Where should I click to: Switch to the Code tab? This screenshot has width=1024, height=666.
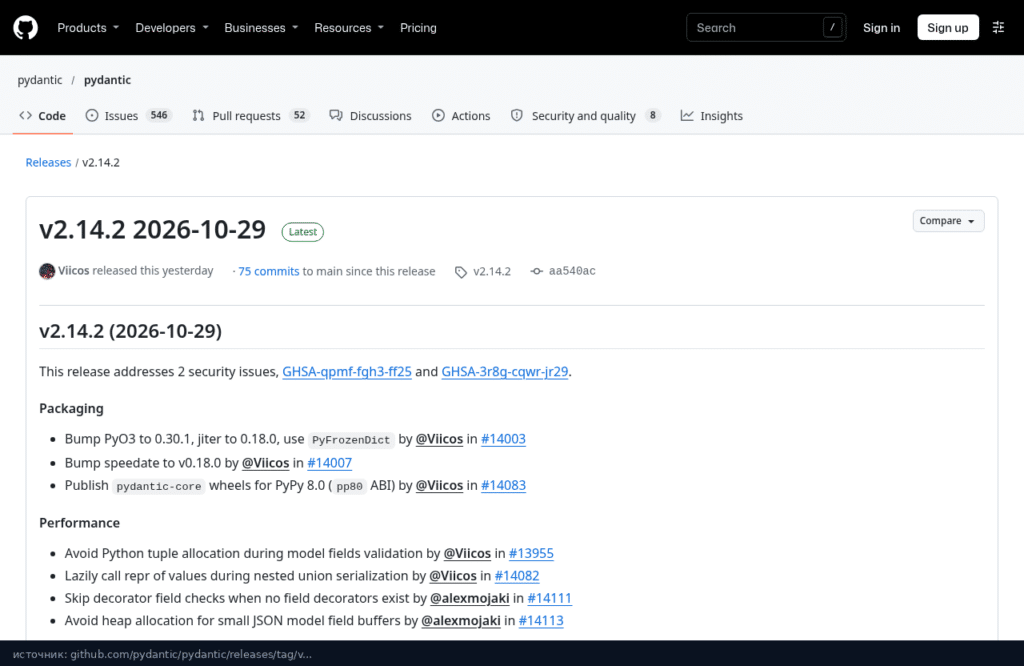pos(42,116)
